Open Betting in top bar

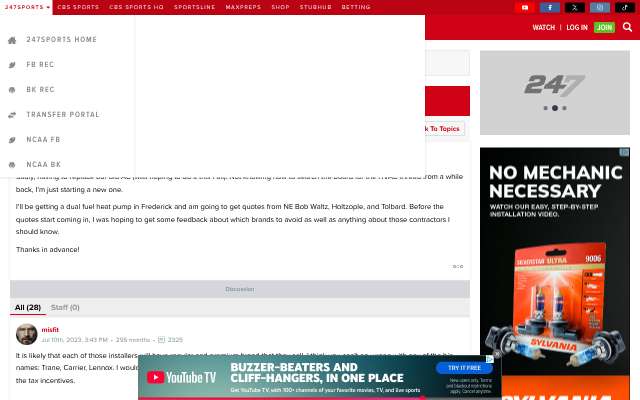356,7
